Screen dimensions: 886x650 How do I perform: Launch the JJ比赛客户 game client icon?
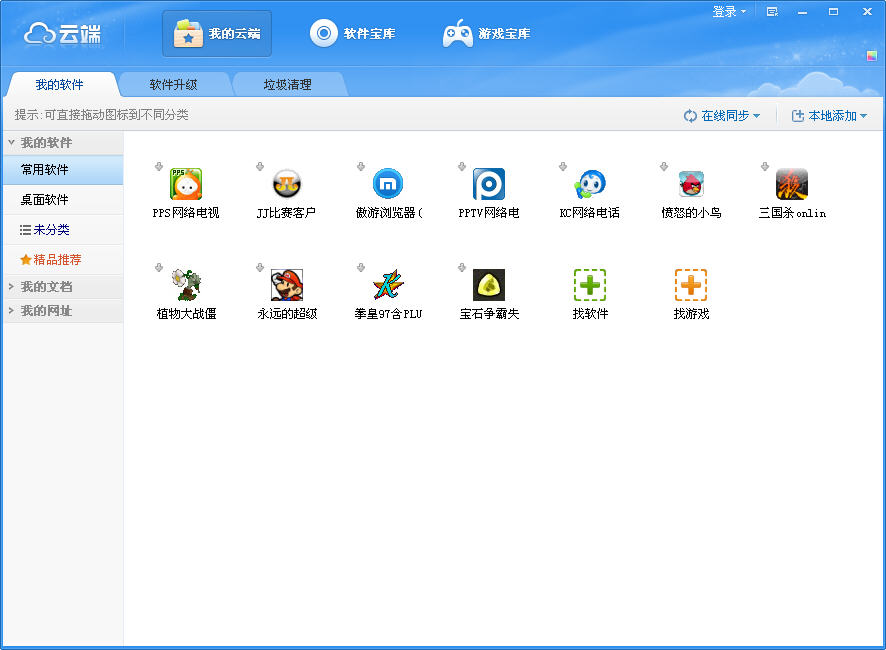coord(287,185)
